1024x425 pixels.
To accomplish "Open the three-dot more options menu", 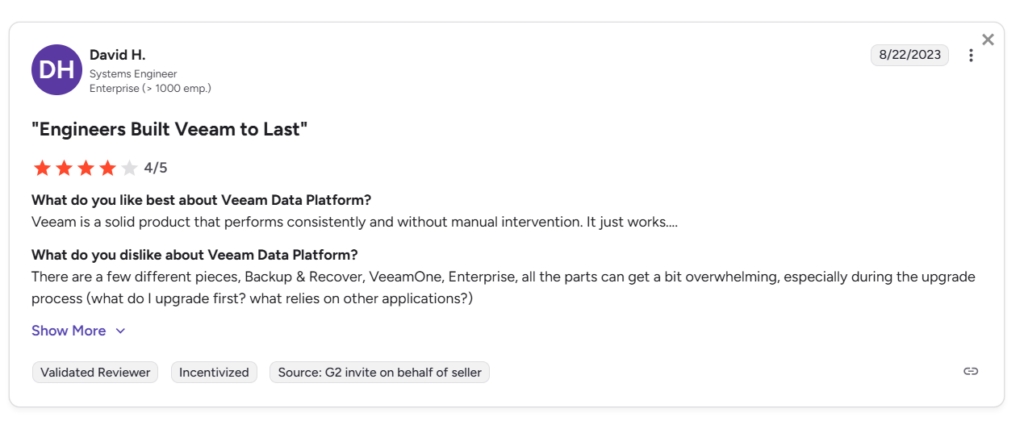I will tap(970, 56).
